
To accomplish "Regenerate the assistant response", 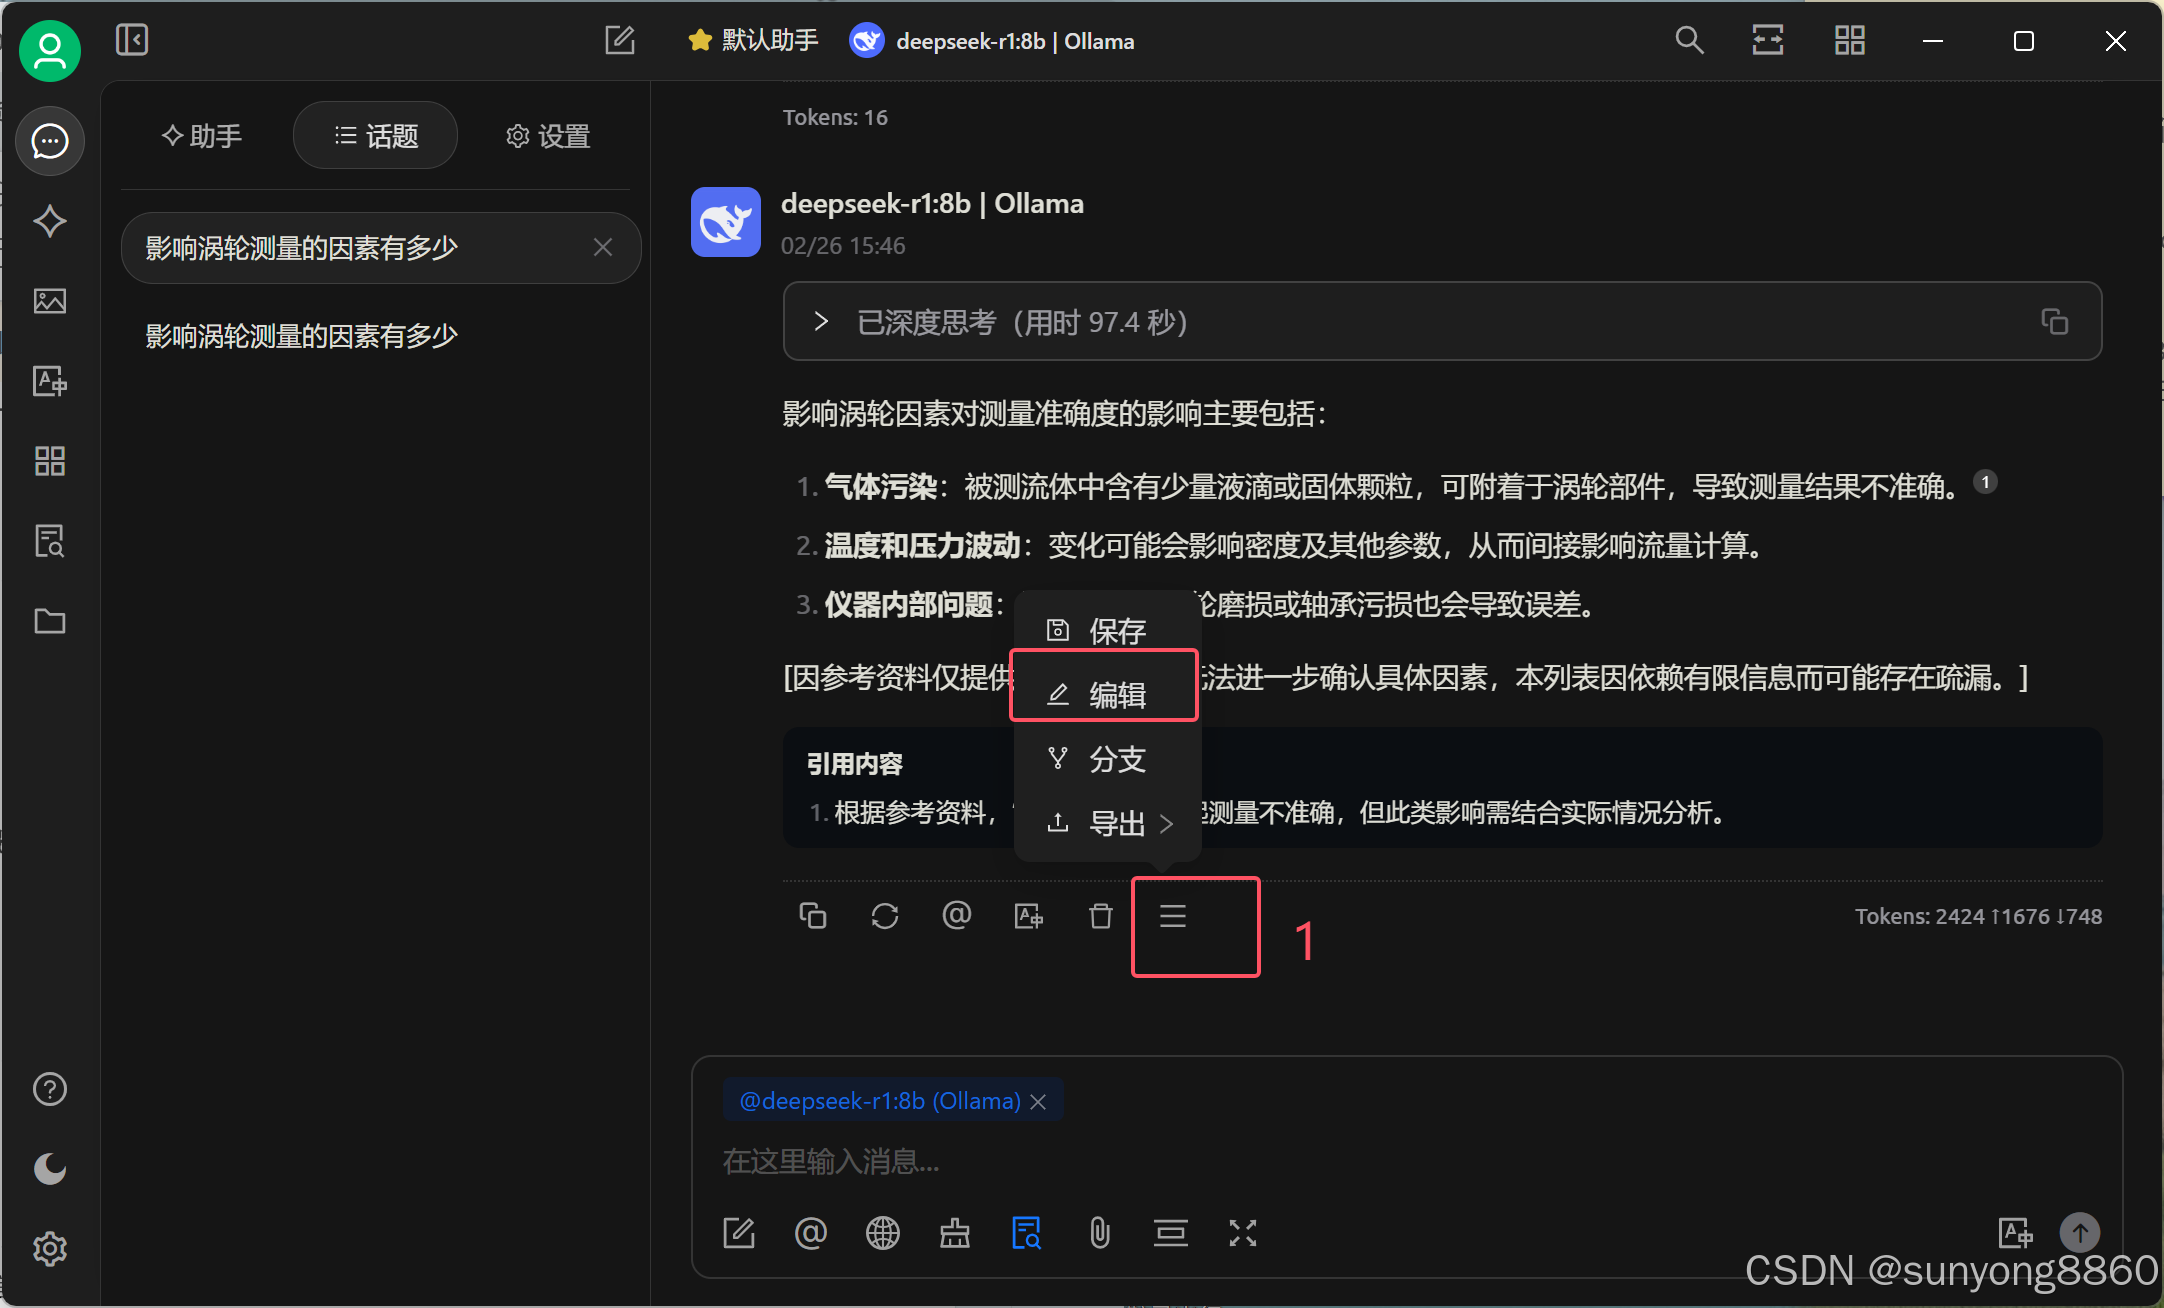I will [x=884, y=916].
